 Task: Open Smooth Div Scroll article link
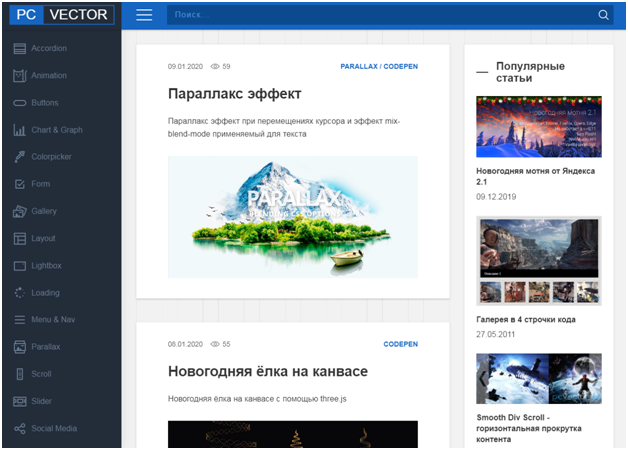point(529,429)
